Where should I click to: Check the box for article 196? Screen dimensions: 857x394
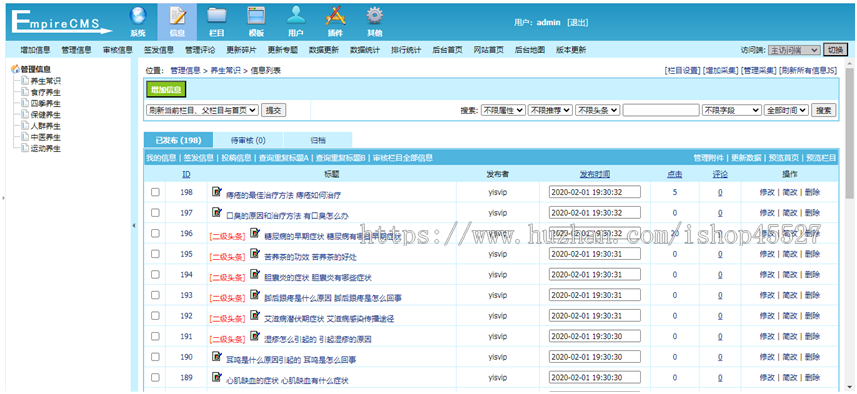(155, 233)
